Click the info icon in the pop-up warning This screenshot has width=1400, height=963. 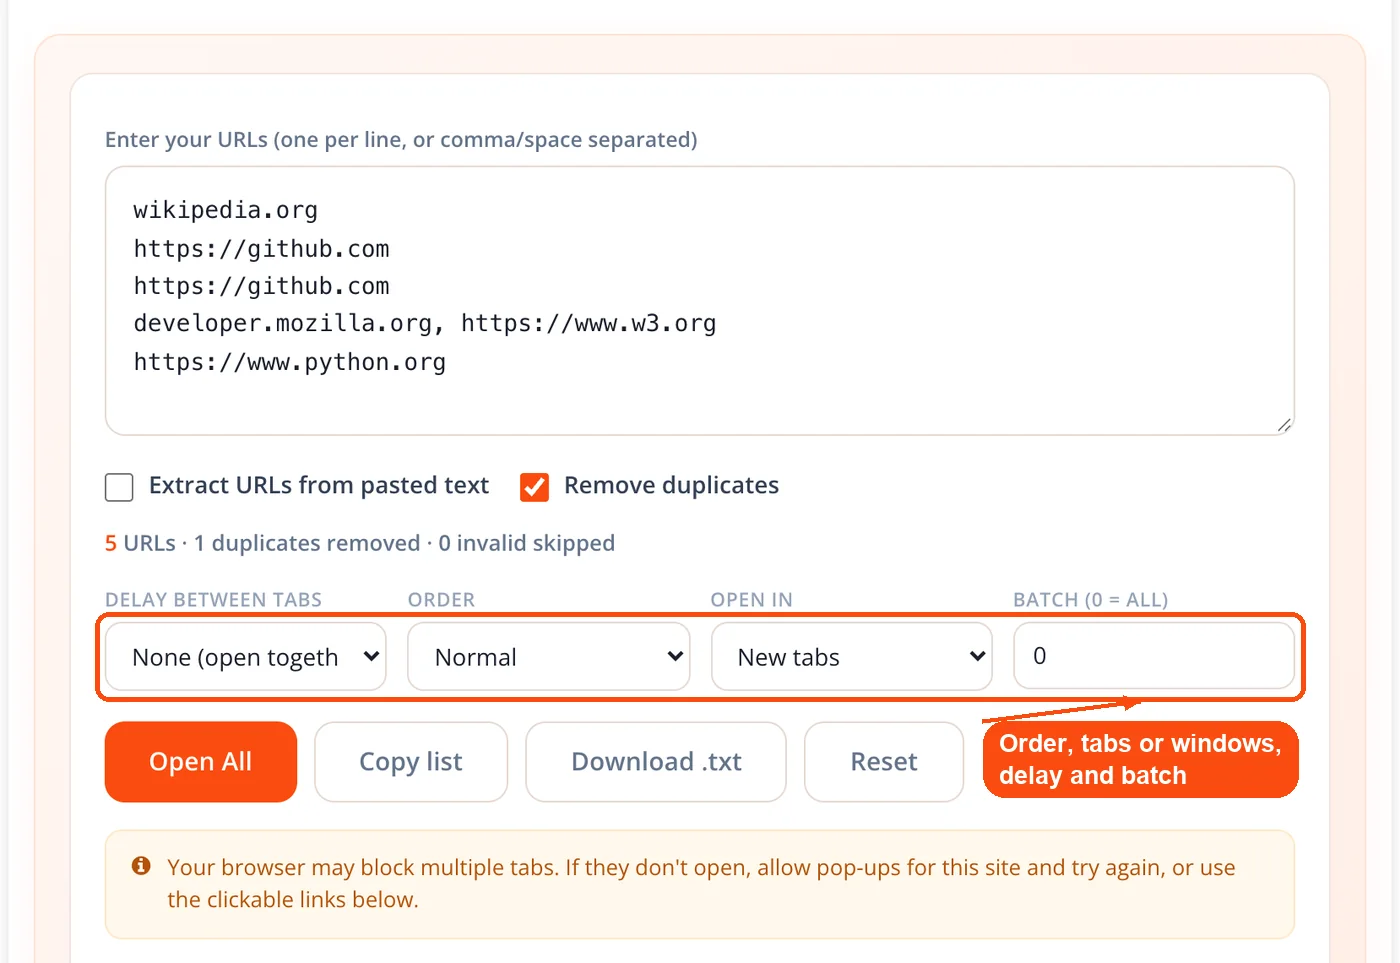(141, 866)
